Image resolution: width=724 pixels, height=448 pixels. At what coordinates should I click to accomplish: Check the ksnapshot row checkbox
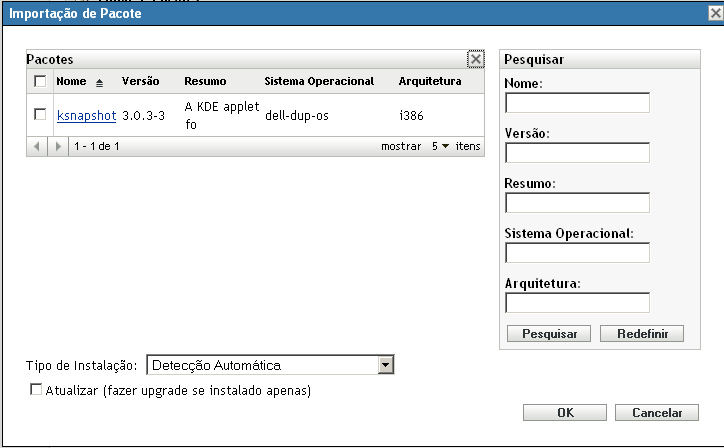coord(40,114)
